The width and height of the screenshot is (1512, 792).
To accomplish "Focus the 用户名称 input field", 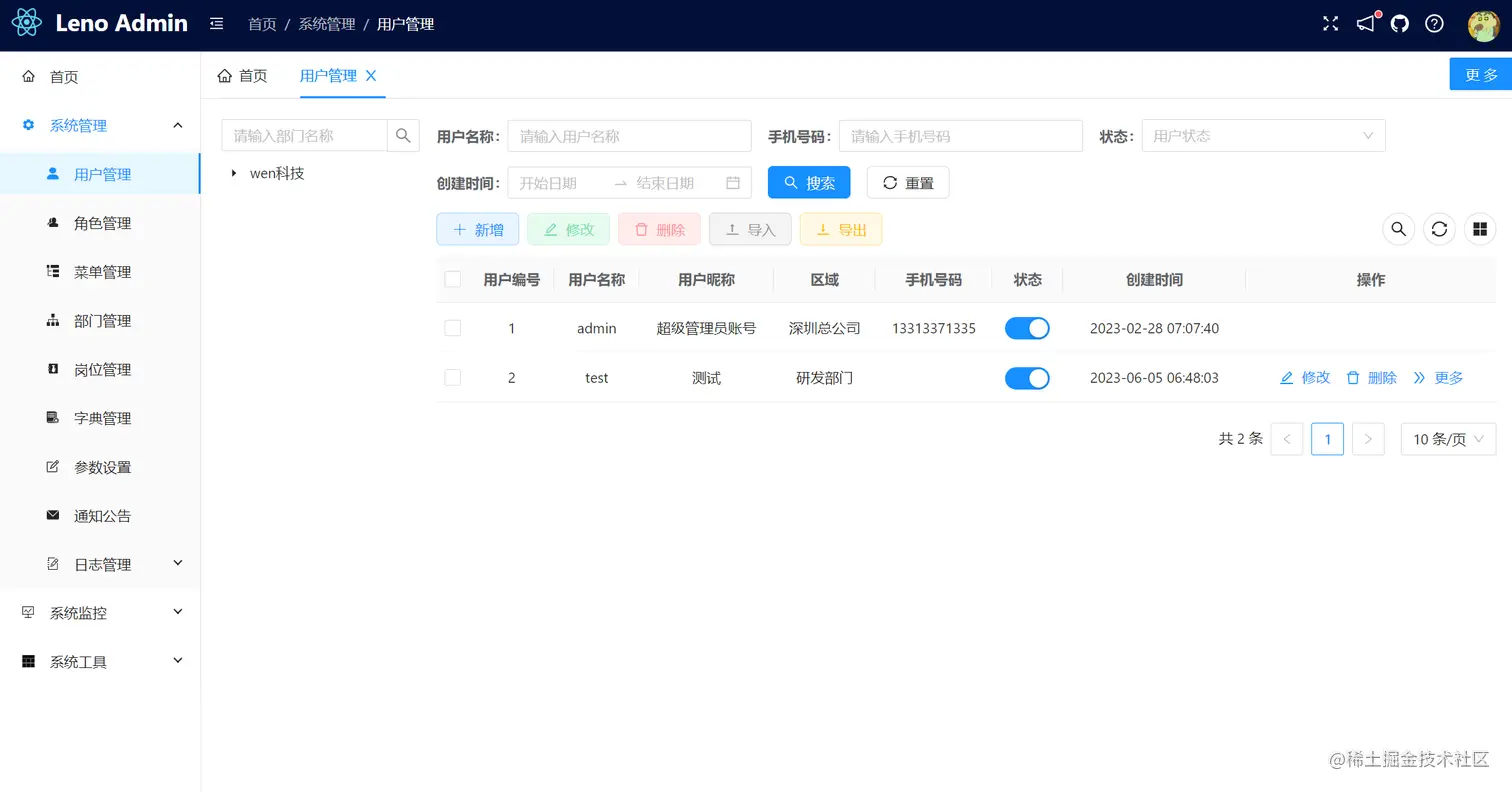I will point(630,136).
